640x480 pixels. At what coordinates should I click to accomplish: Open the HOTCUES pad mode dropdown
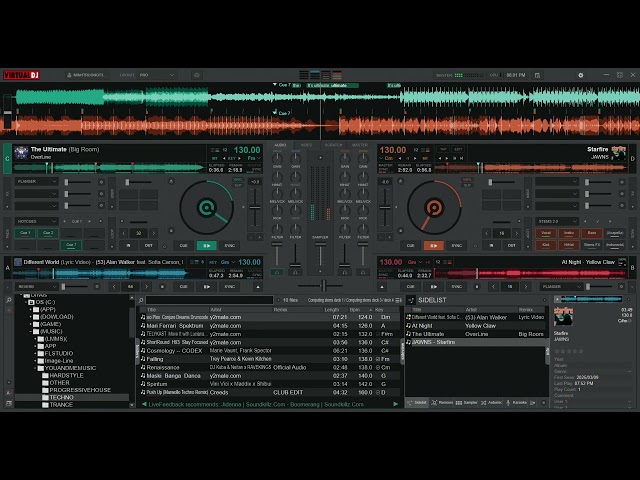(36, 221)
